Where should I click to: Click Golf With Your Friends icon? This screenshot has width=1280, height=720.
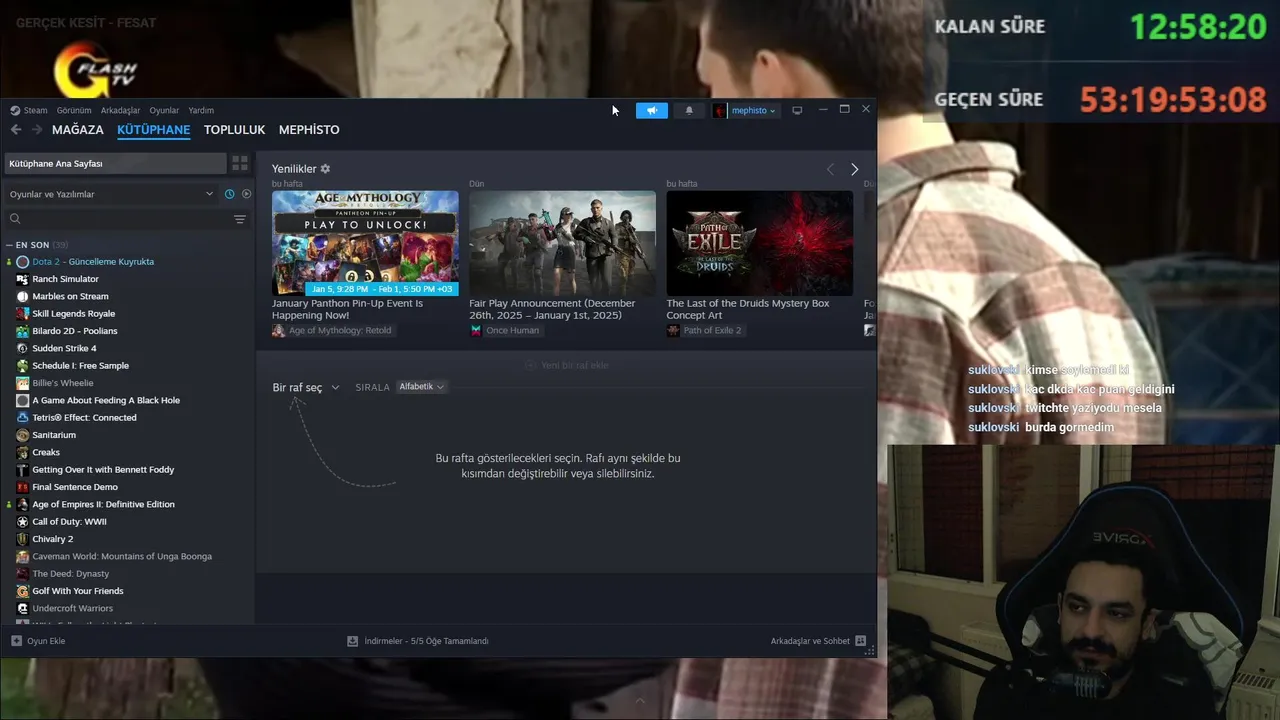(23, 591)
